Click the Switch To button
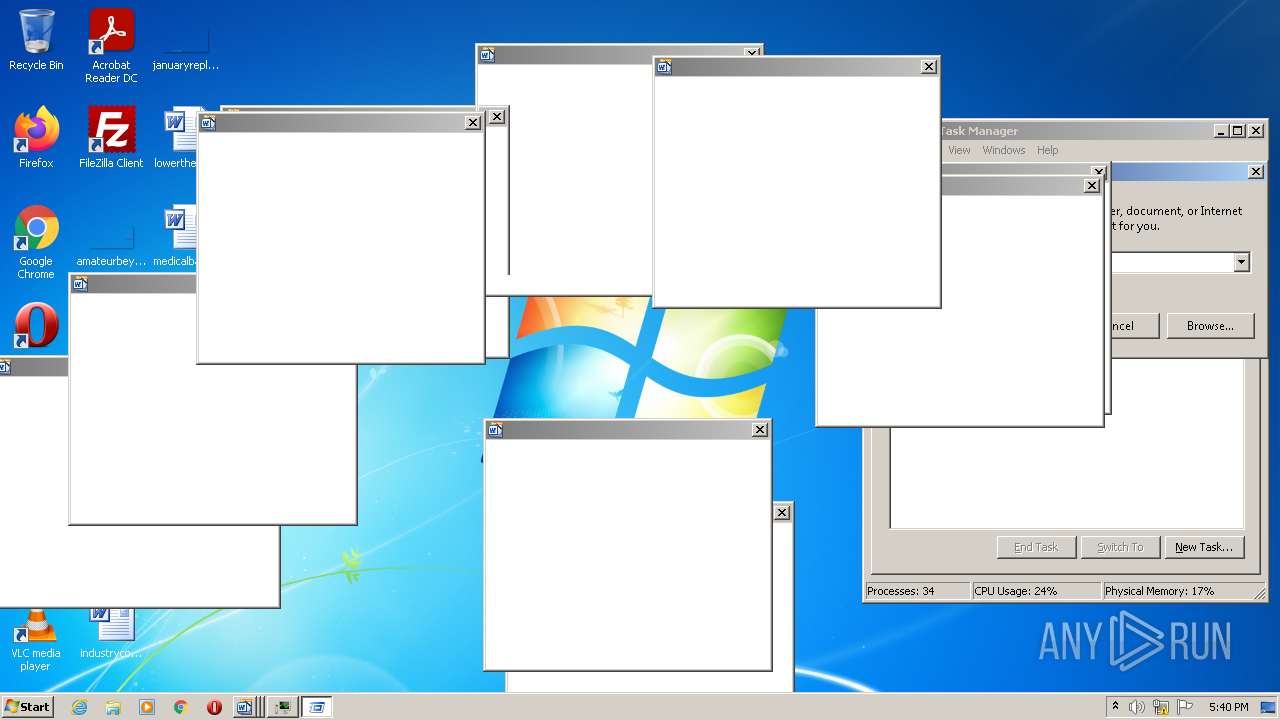 (x=1120, y=547)
